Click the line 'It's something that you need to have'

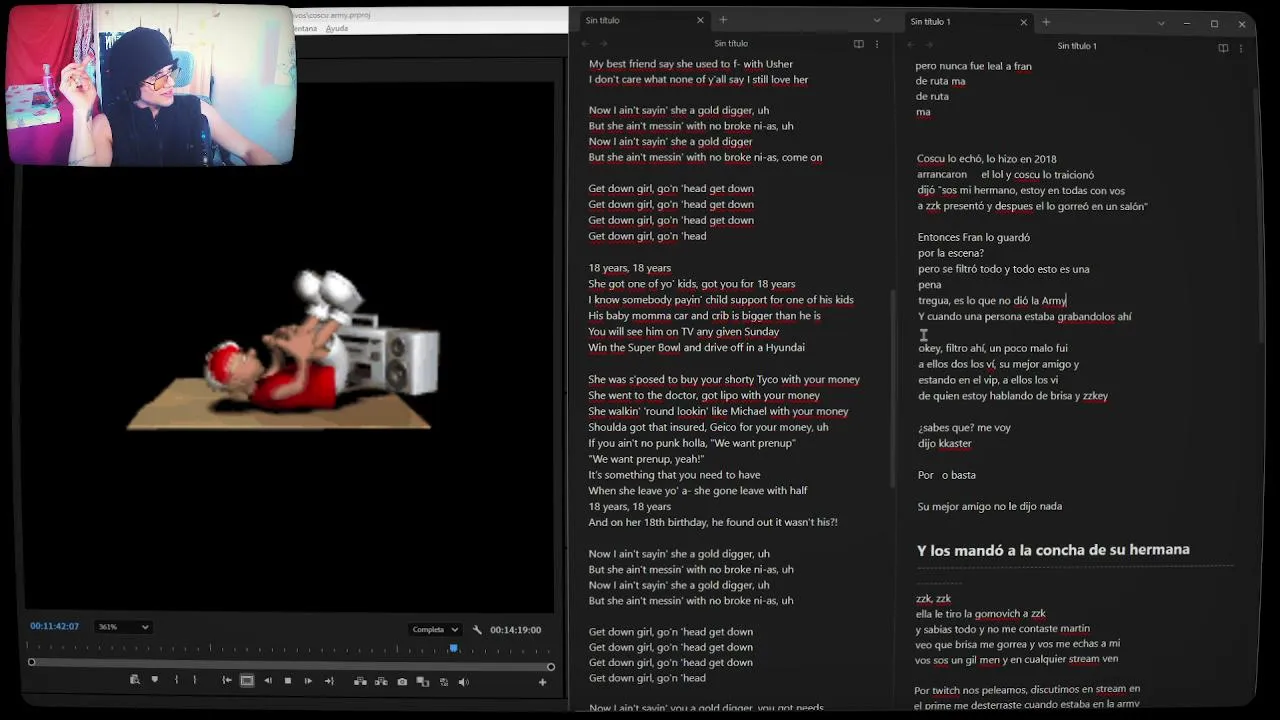[x=674, y=475]
